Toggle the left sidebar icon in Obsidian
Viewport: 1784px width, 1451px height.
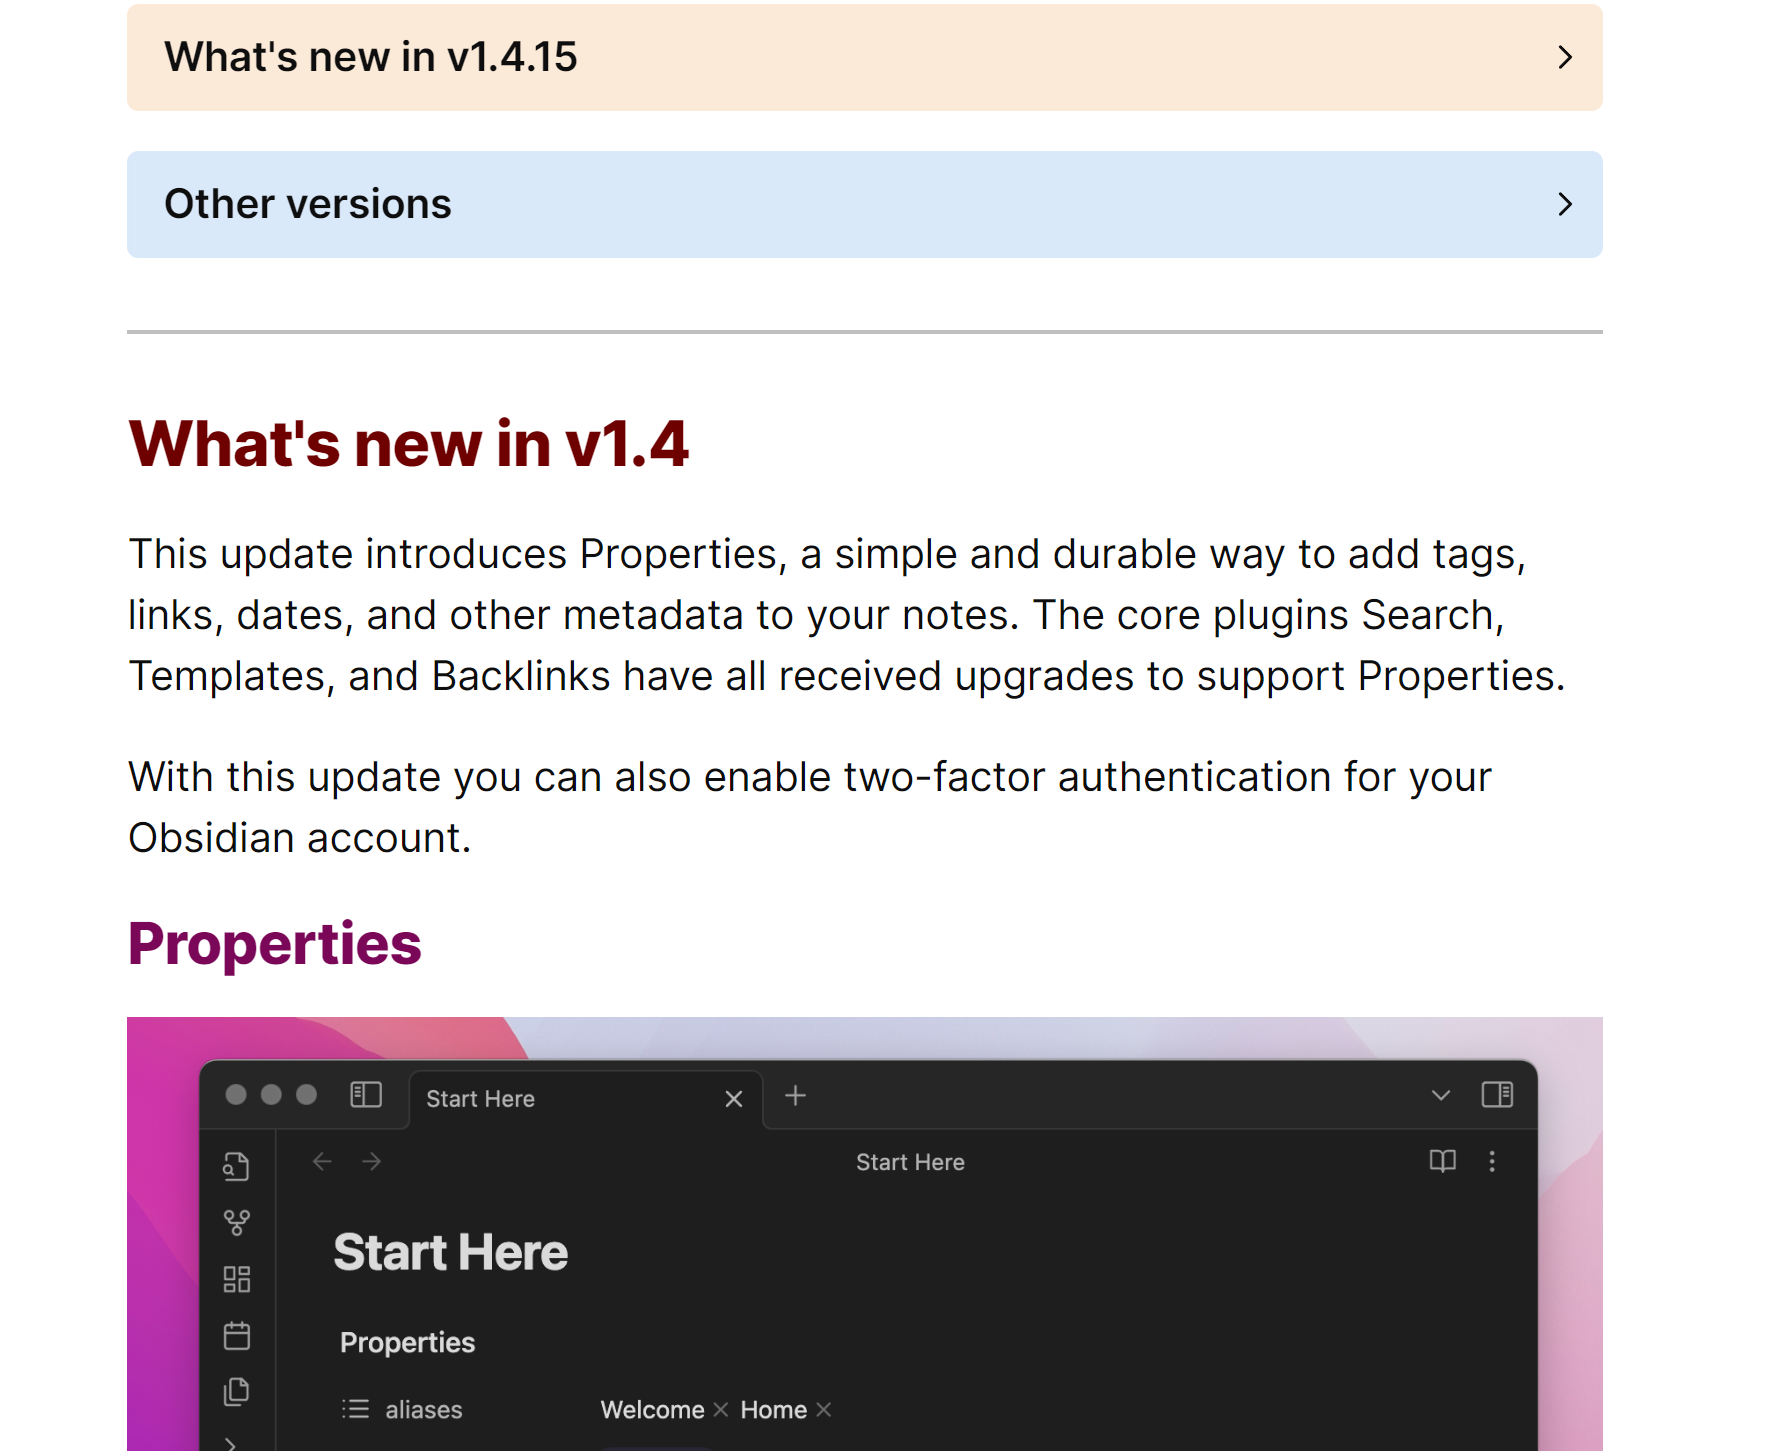click(x=366, y=1095)
